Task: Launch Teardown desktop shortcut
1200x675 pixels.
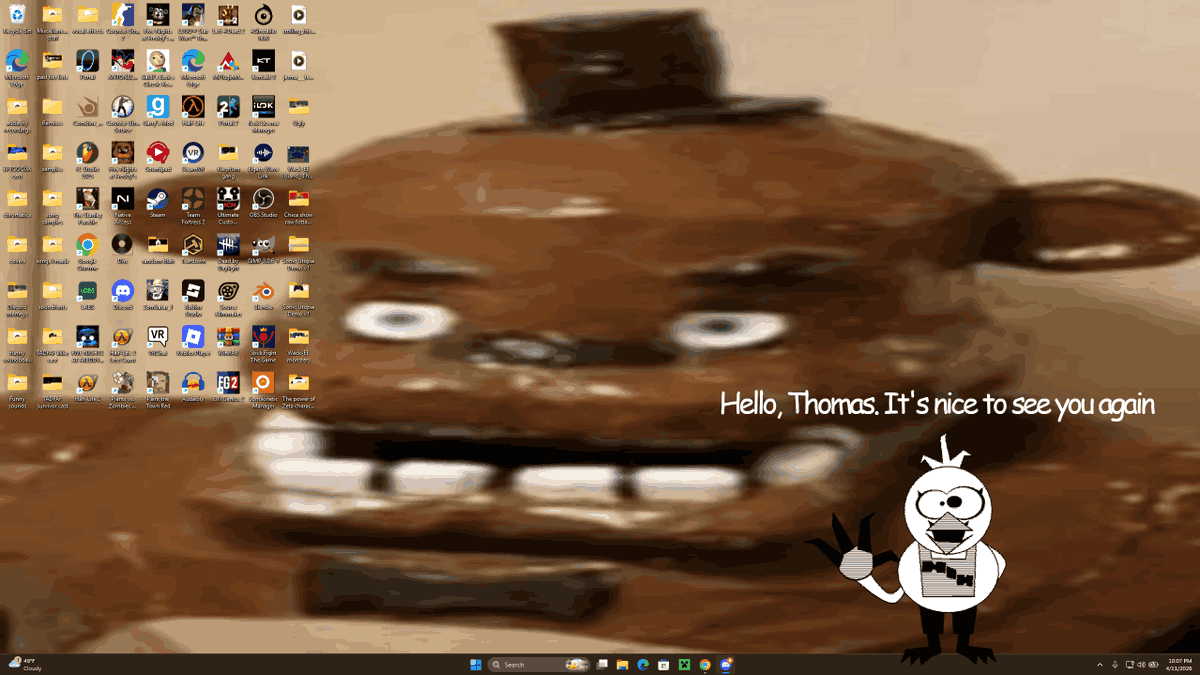Action: pyautogui.click(x=193, y=249)
